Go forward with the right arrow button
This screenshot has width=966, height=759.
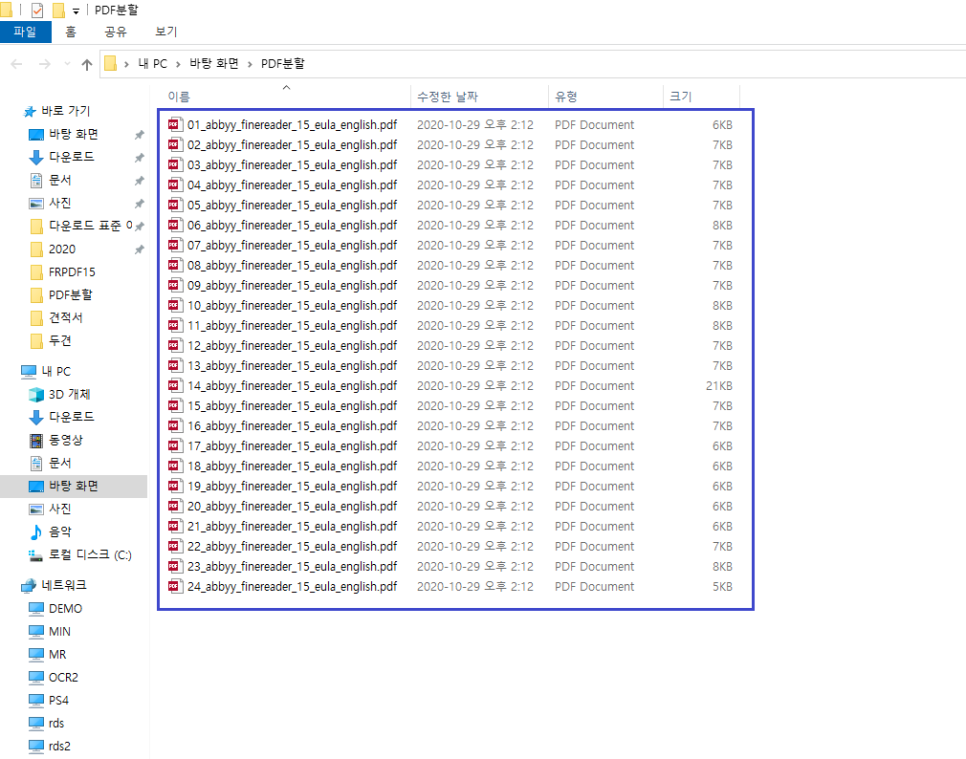44,64
